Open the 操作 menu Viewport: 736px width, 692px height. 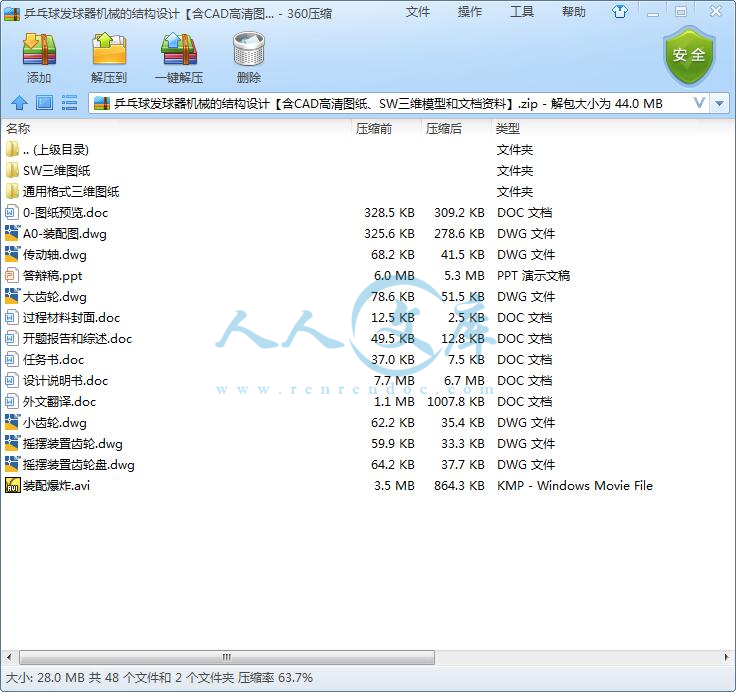[469, 12]
